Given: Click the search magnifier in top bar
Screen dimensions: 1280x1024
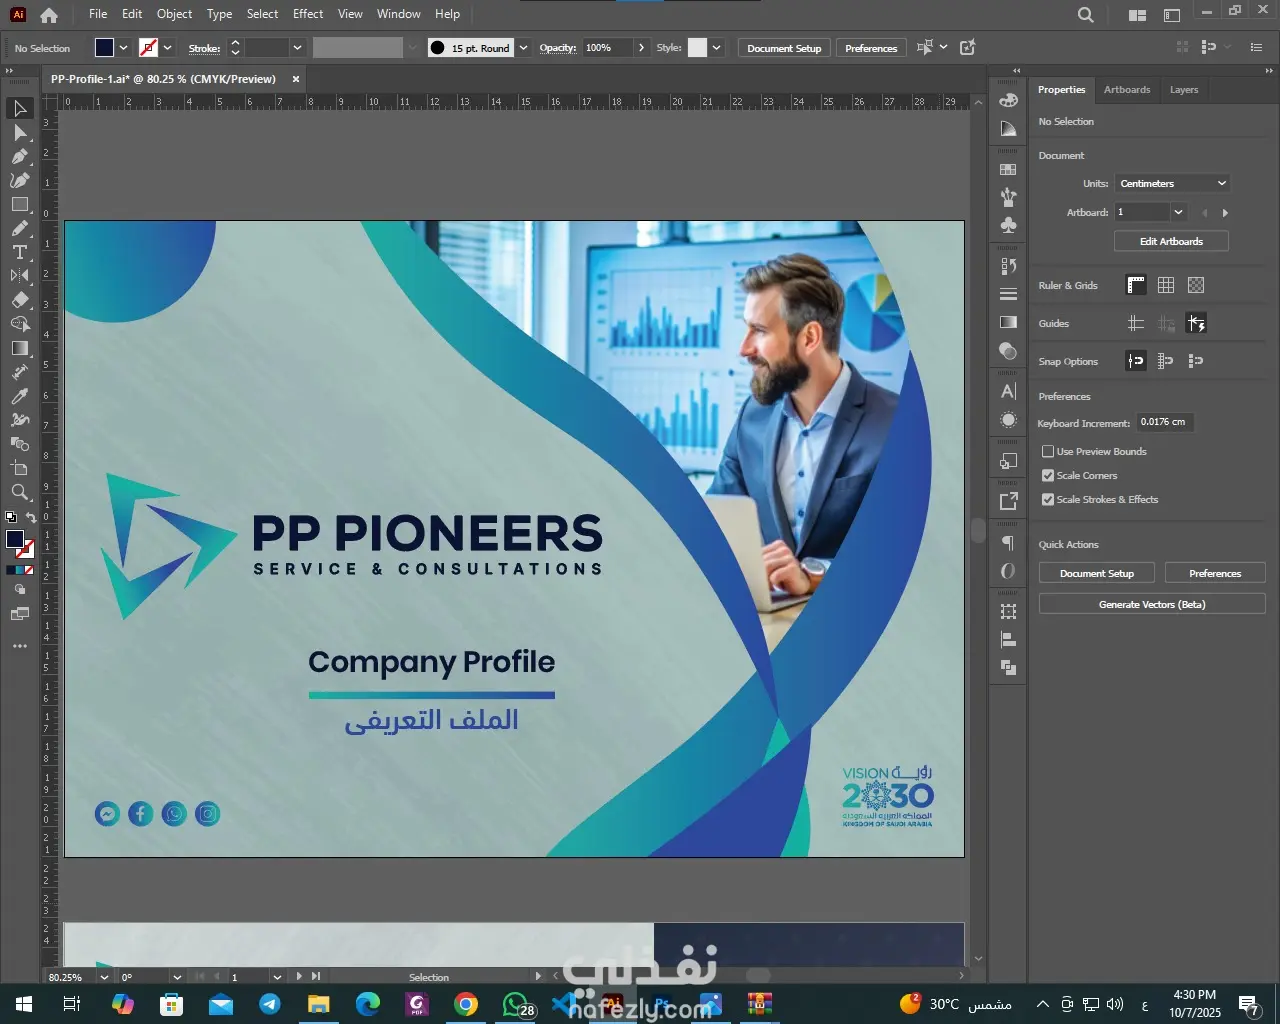Looking at the screenshot, I should (1085, 15).
